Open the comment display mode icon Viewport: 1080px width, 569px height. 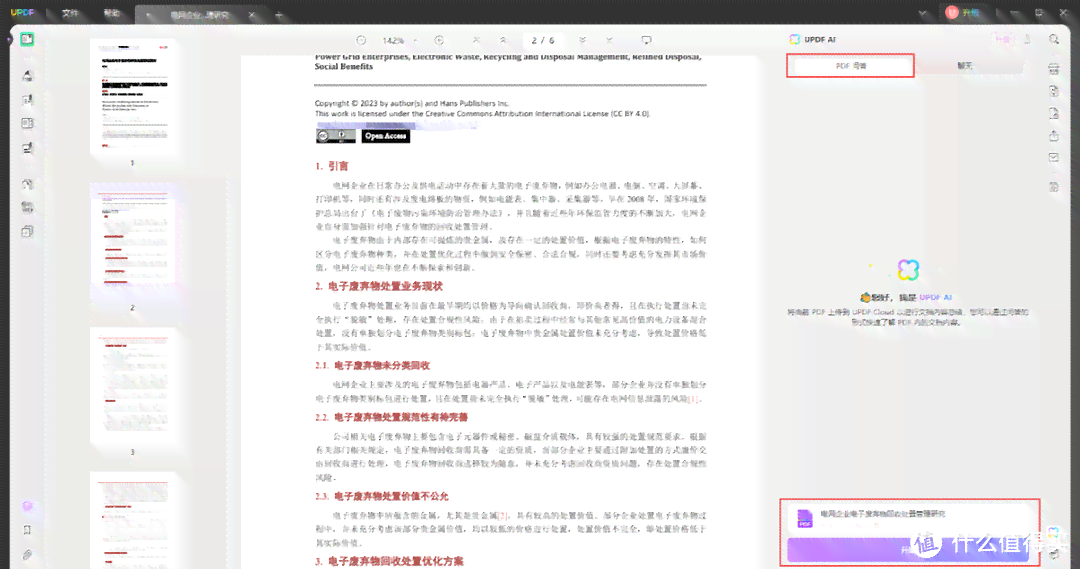pos(646,41)
